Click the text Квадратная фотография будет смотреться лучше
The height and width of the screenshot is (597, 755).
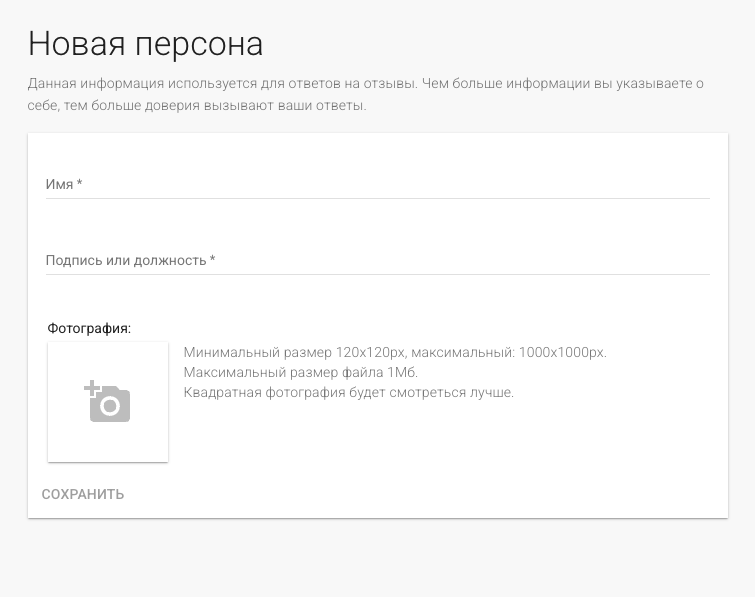click(349, 392)
